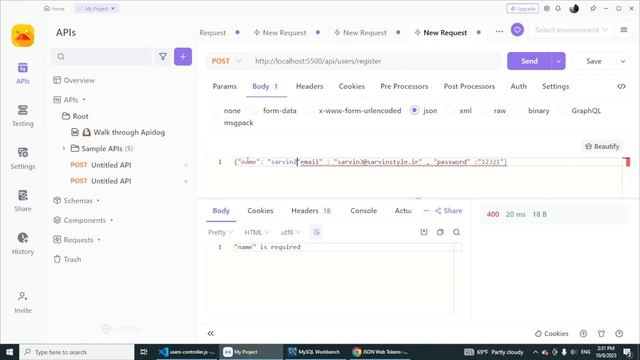Copy the response body
640x360 pixels.
(440, 232)
